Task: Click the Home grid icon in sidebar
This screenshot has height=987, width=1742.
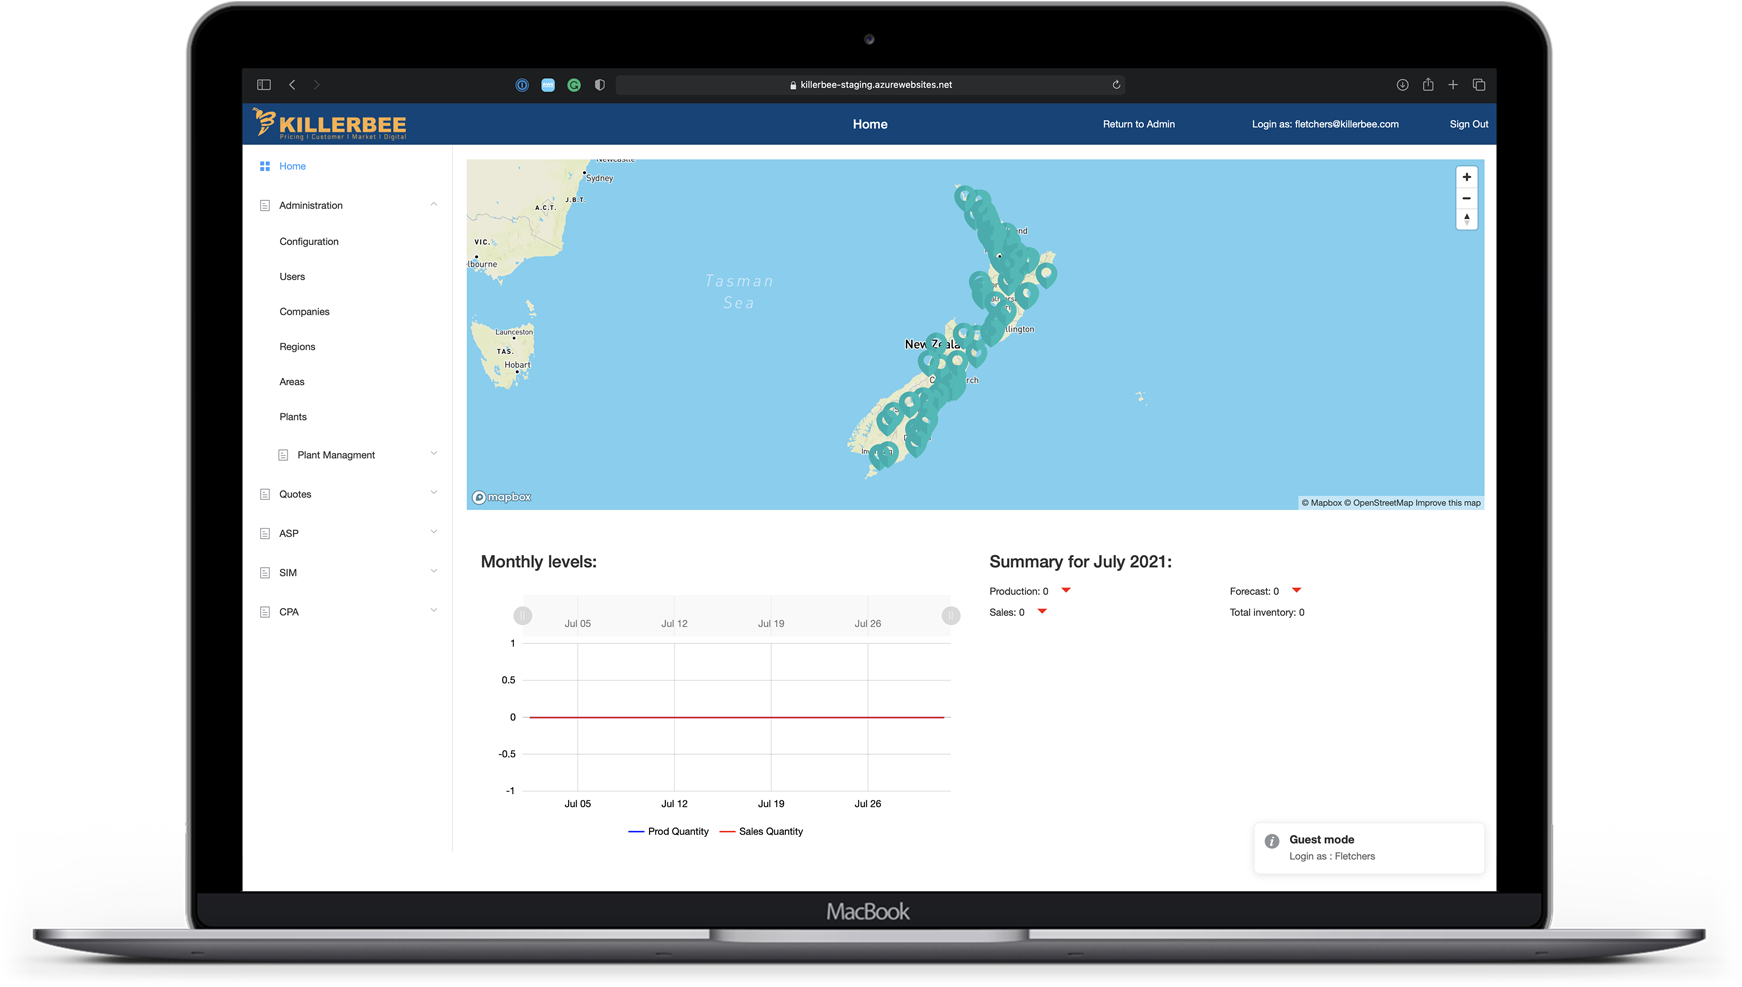Action: 265,166
